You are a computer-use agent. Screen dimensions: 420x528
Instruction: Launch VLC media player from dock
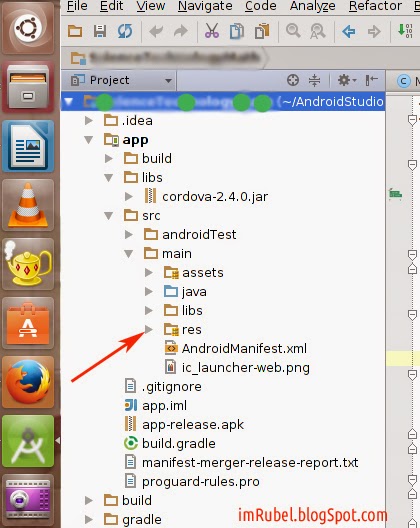click(x=28, y=205)
